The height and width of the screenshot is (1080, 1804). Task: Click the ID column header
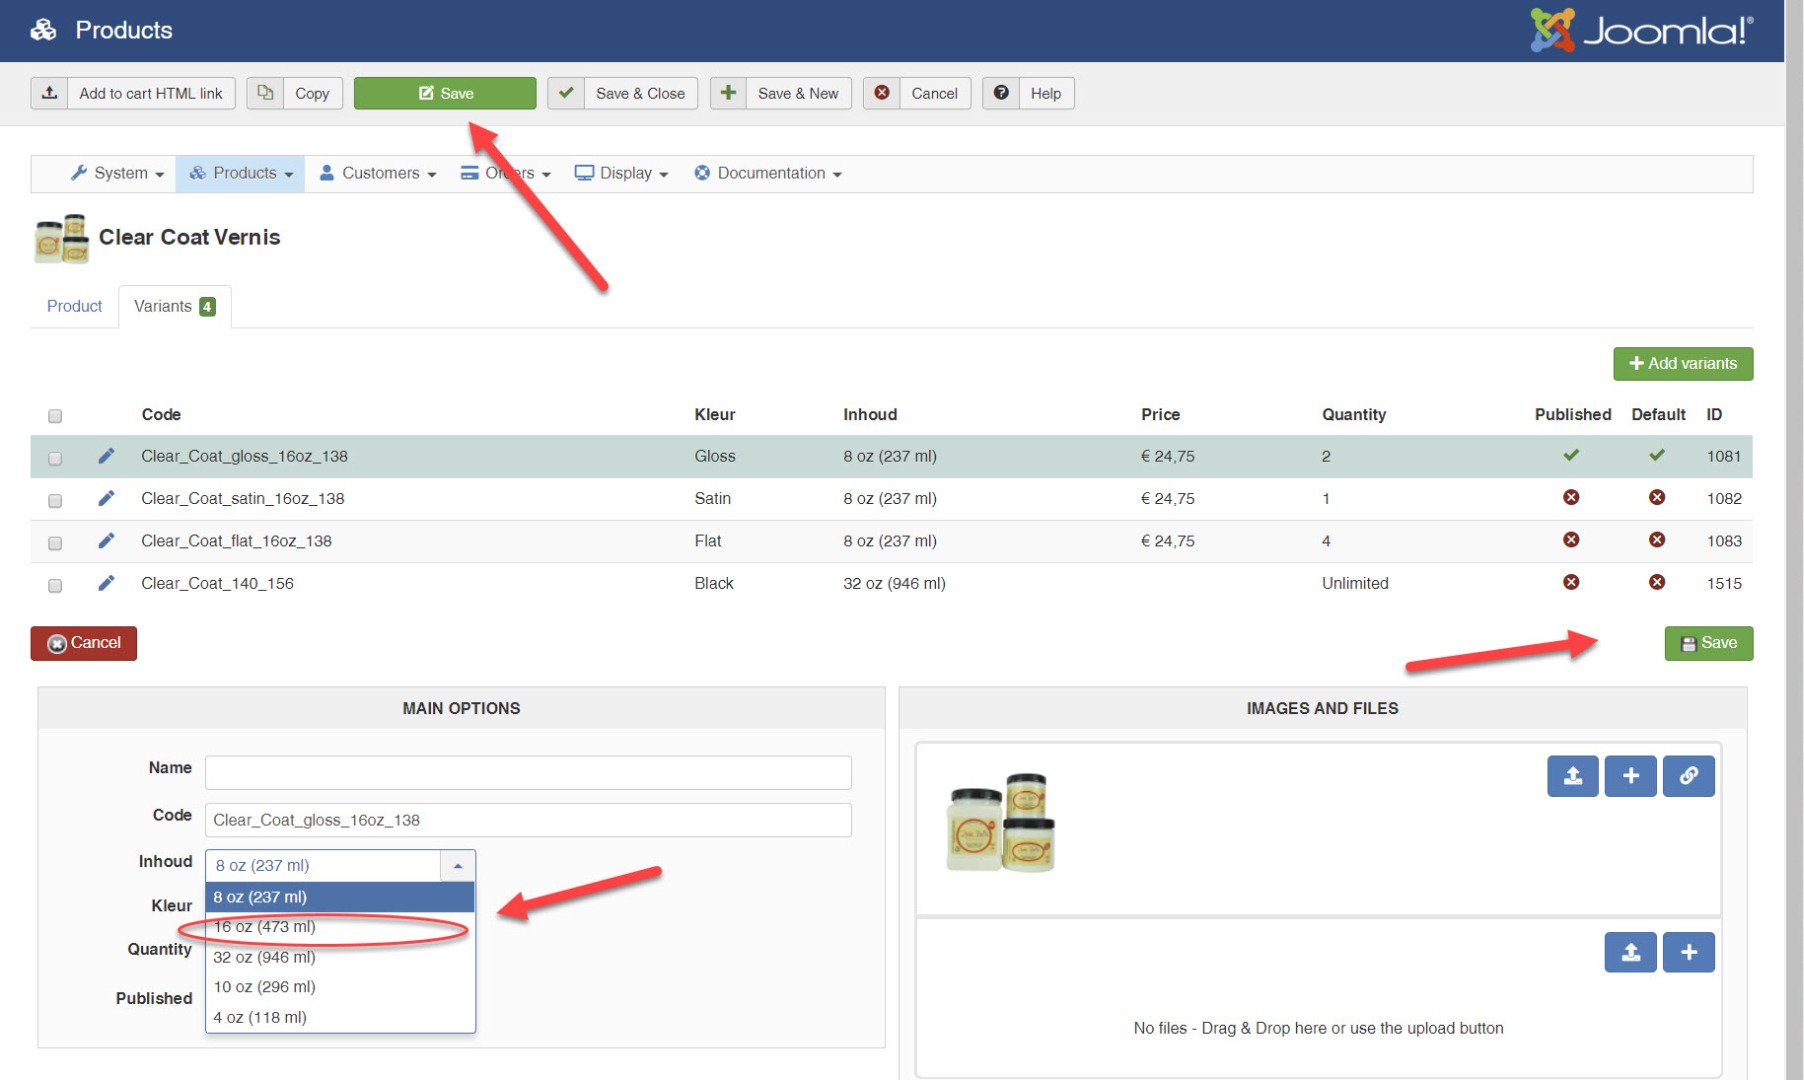tap(1714, 414)
